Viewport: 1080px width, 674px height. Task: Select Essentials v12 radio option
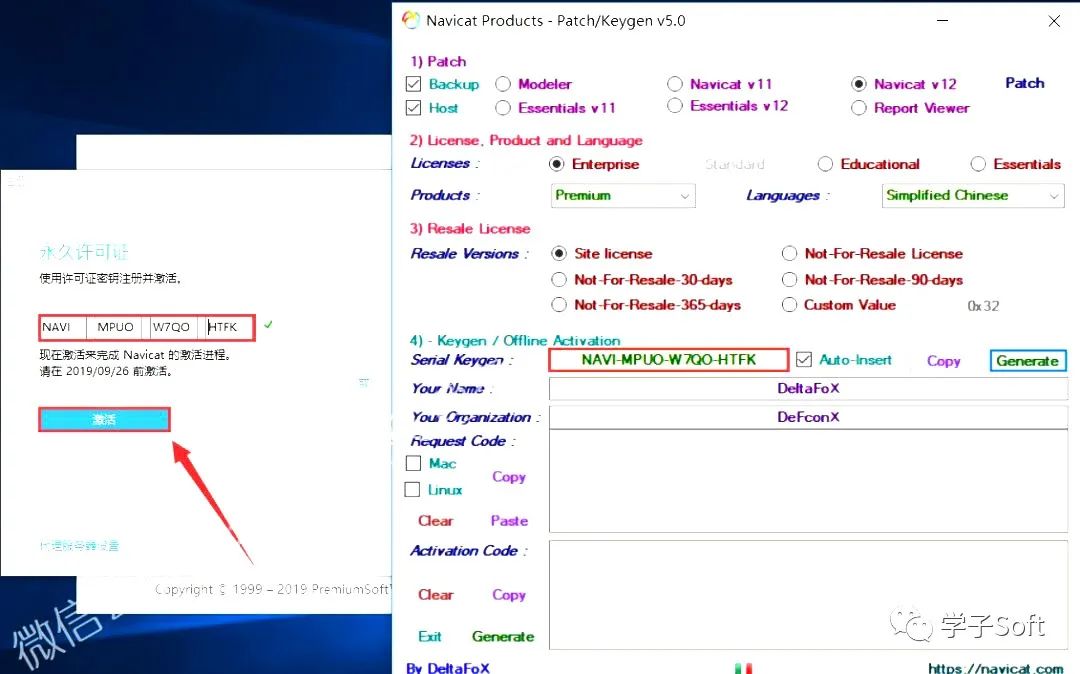675,105
